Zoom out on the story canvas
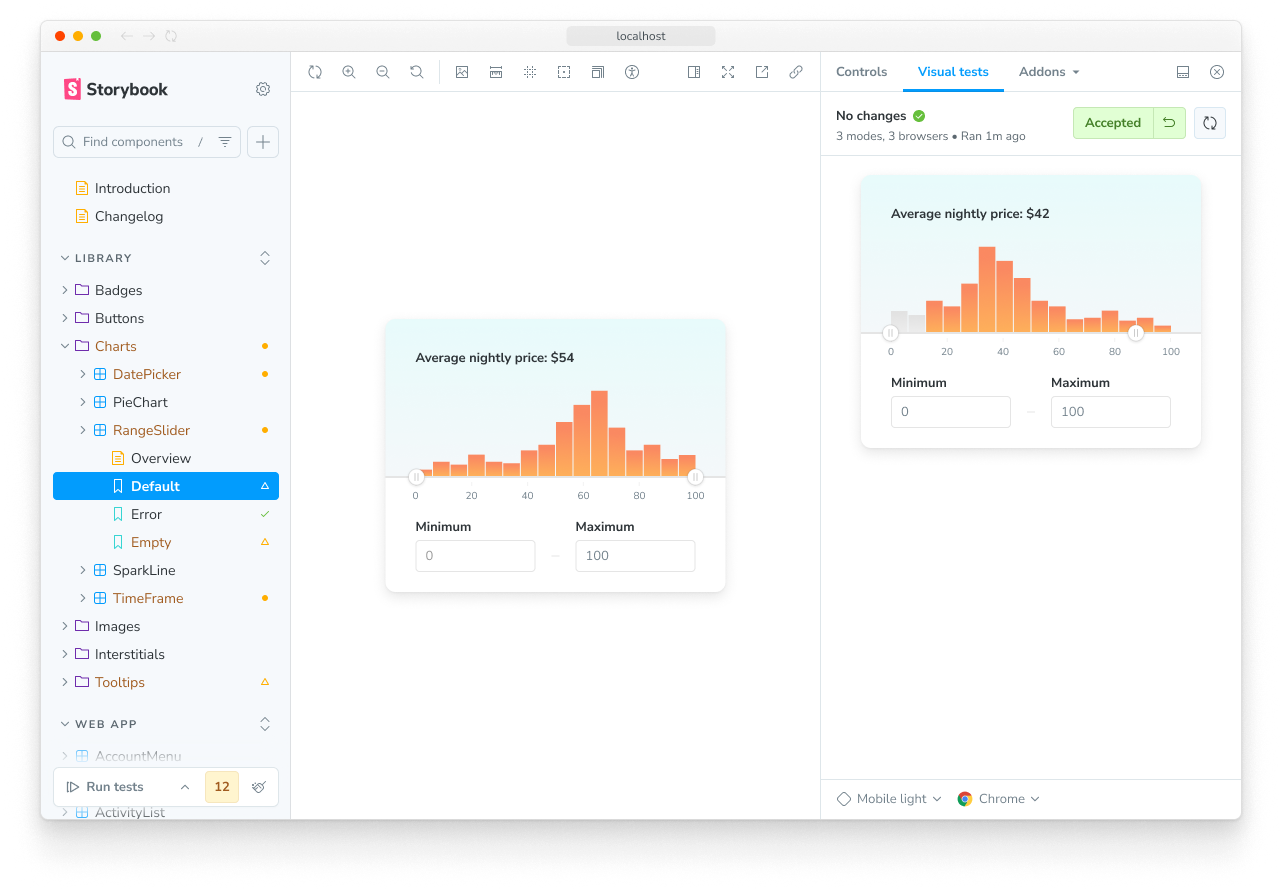Viewport: 1282px width, 890px height. coord(383,72)
